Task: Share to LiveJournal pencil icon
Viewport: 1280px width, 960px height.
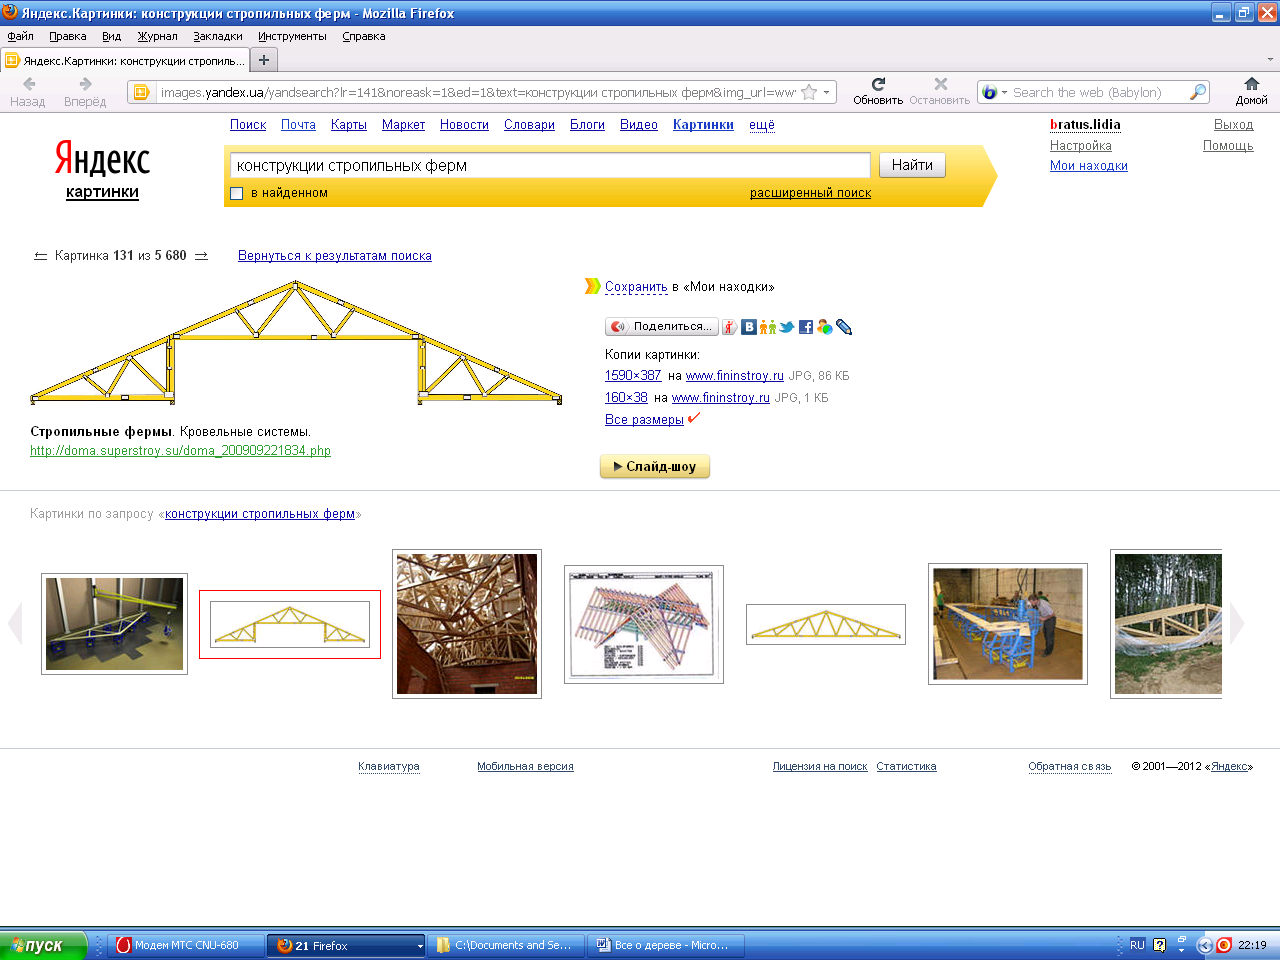Action: 843,327
